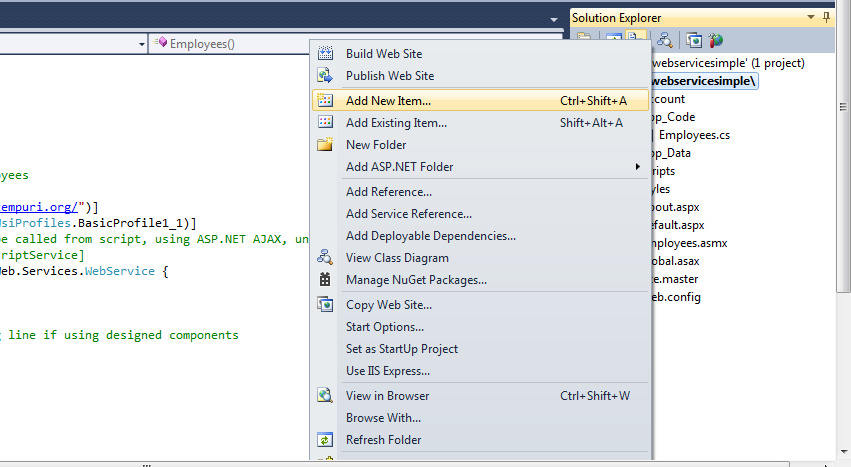851x467 pixels.
Task: Toggle auto-hide pin on Solution Explorer
Action: tap(826, 18)
